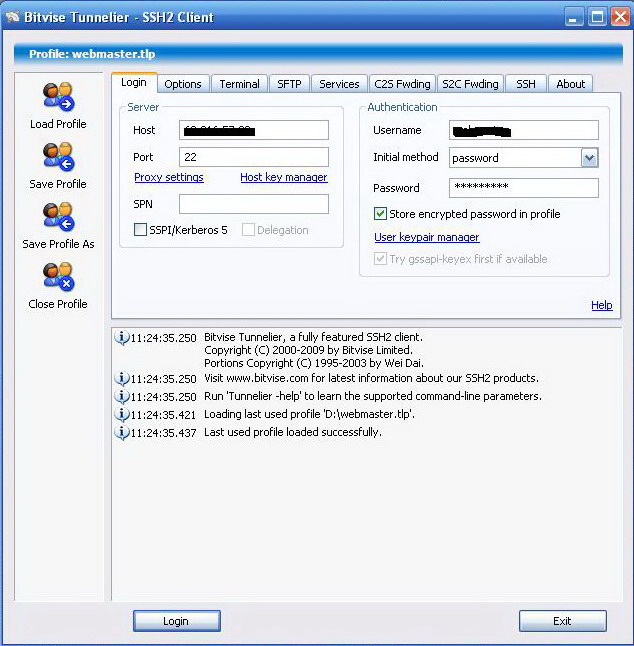Click the empty SPN input field
The image size is (634, 646).
click(254, 204)
